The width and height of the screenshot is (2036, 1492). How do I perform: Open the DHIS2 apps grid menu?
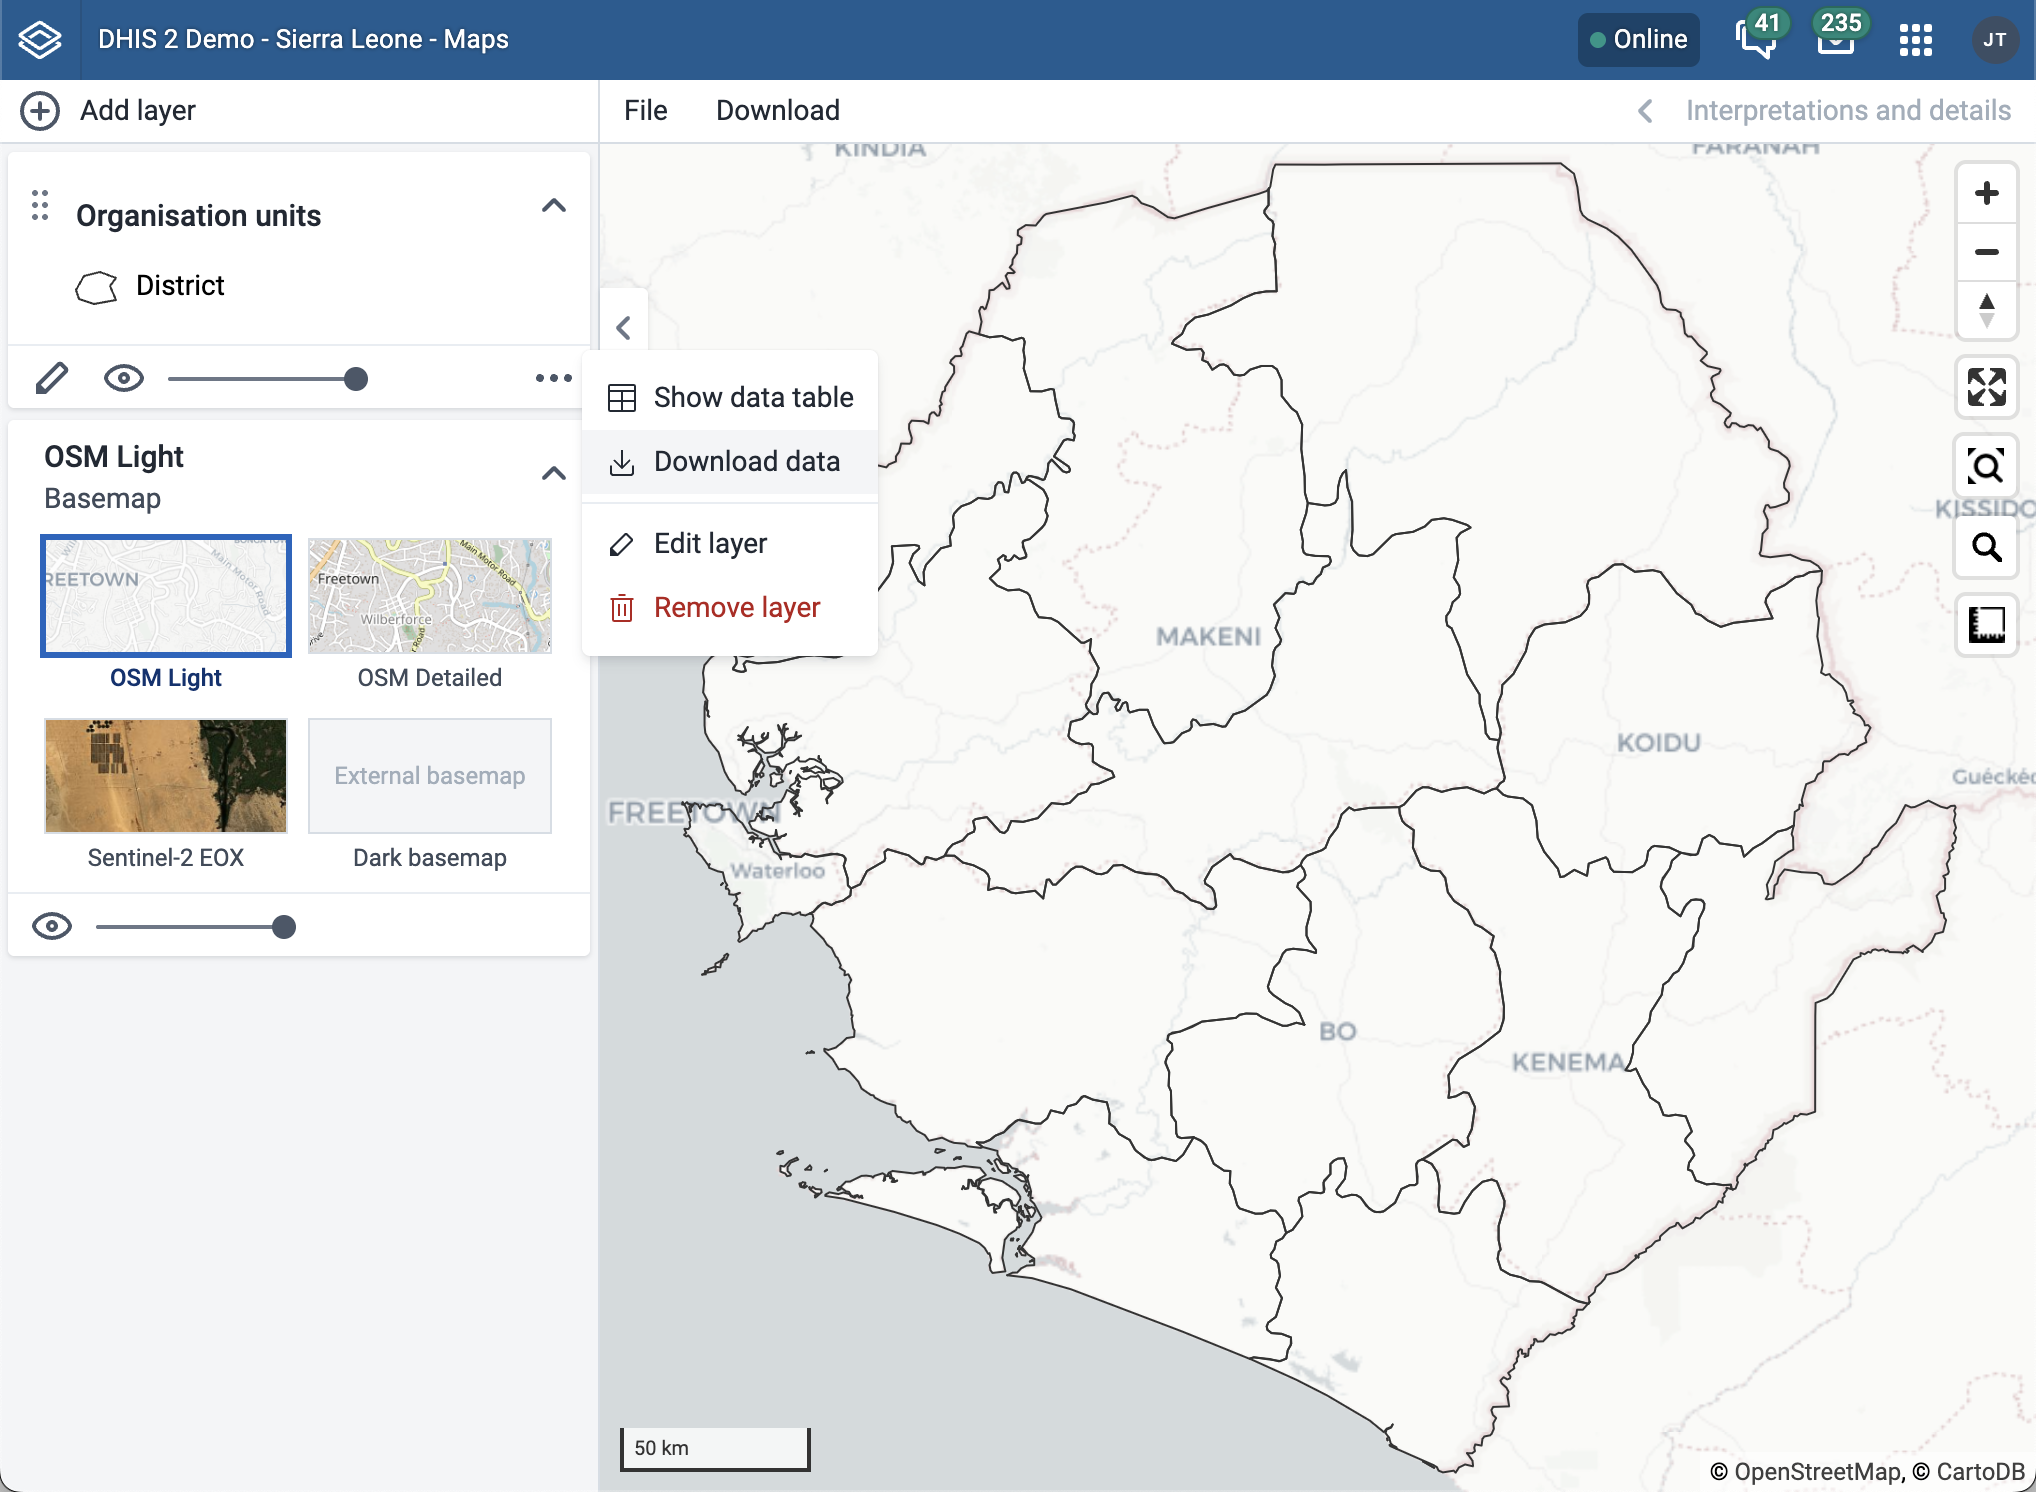click(1916, 39)
